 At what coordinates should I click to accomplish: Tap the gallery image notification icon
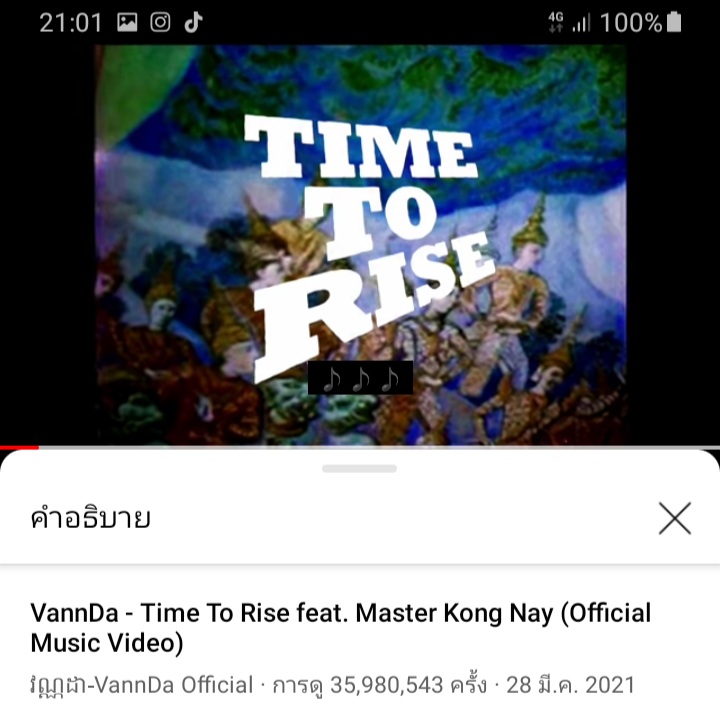(x=127, y=22)
